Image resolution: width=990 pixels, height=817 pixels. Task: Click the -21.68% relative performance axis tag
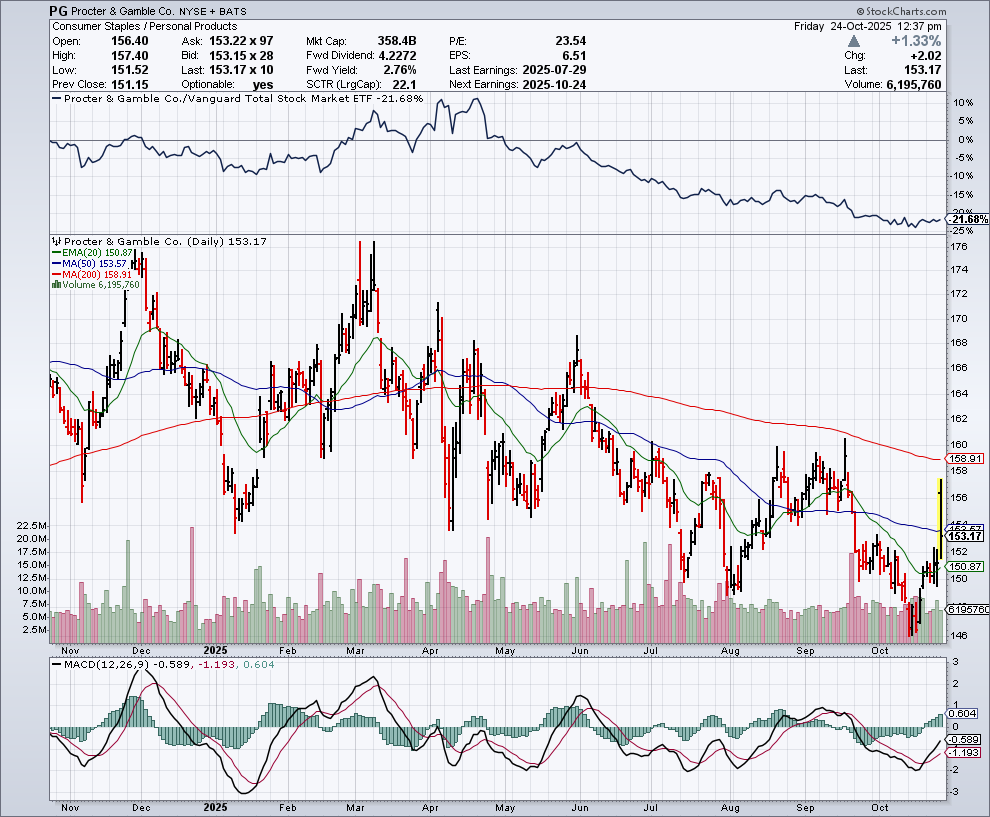pyautogui.click(x=966, y=219)
